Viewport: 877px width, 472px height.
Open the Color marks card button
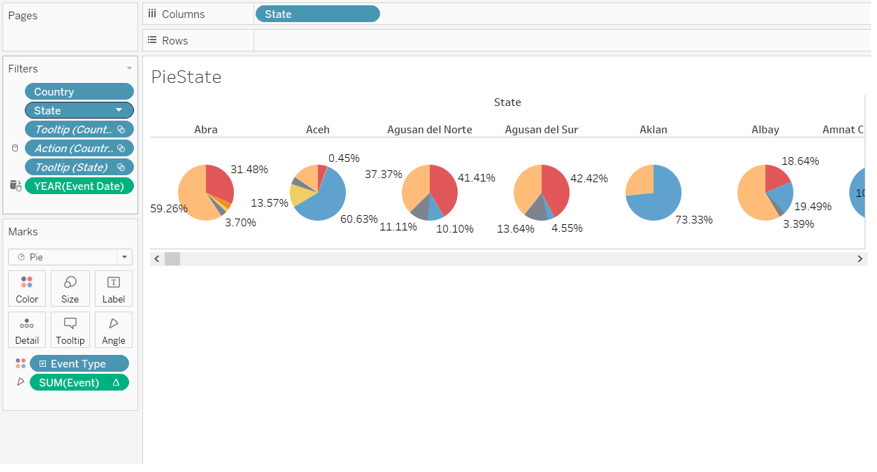[x=27, y=289]
